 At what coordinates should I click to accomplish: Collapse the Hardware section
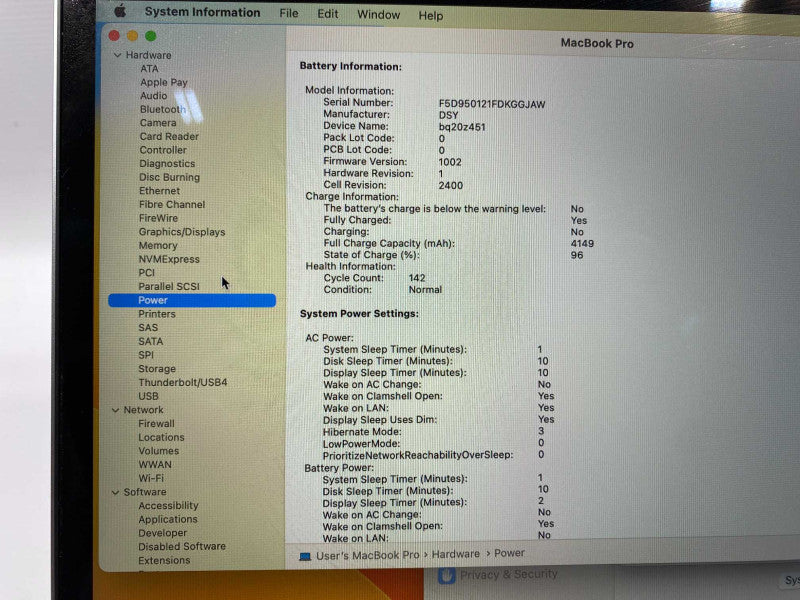tap(117, 55)
